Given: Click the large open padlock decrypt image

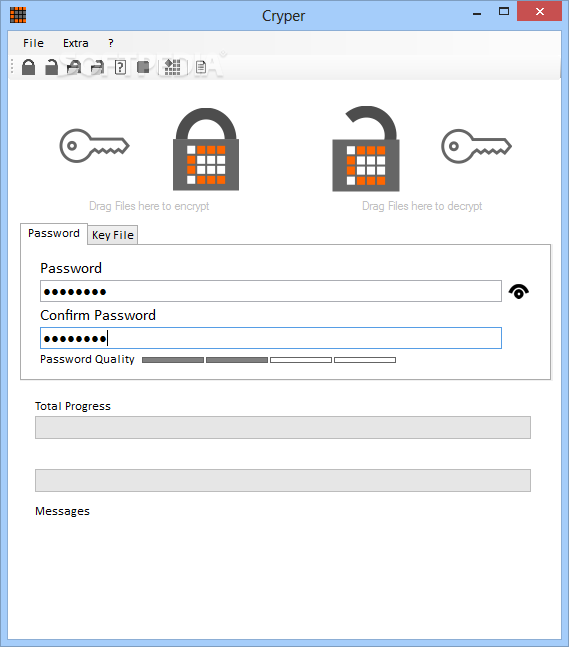Looking at the screenshot, I should click(x=366, y=149).
